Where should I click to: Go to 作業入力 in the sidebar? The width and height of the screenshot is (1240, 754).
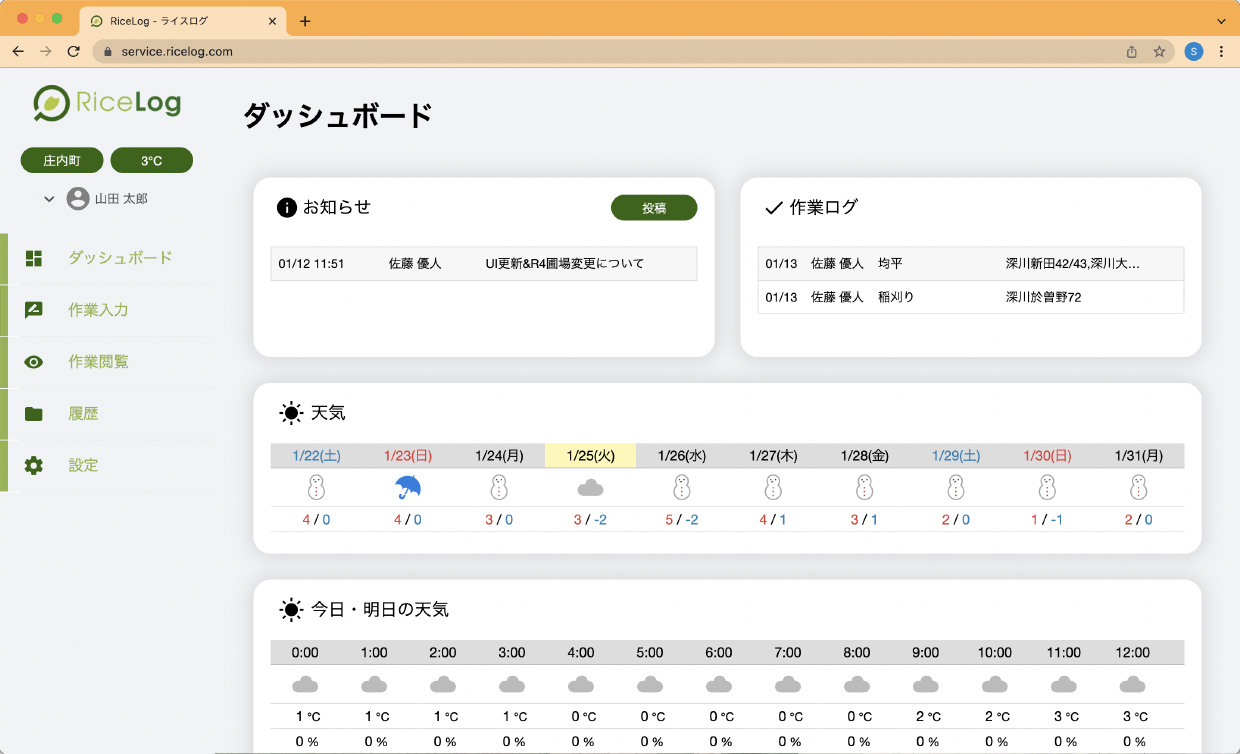109,310
